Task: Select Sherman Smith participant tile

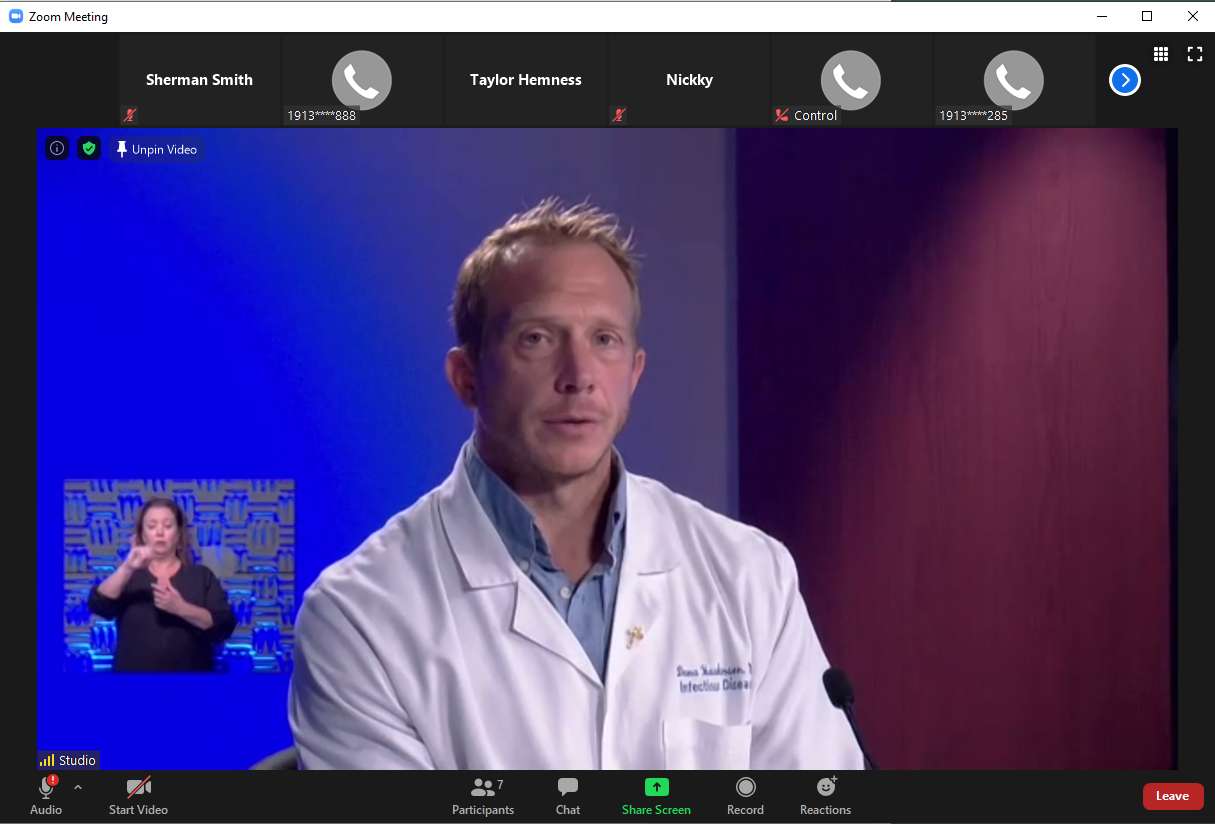Action: pos(199,80)
